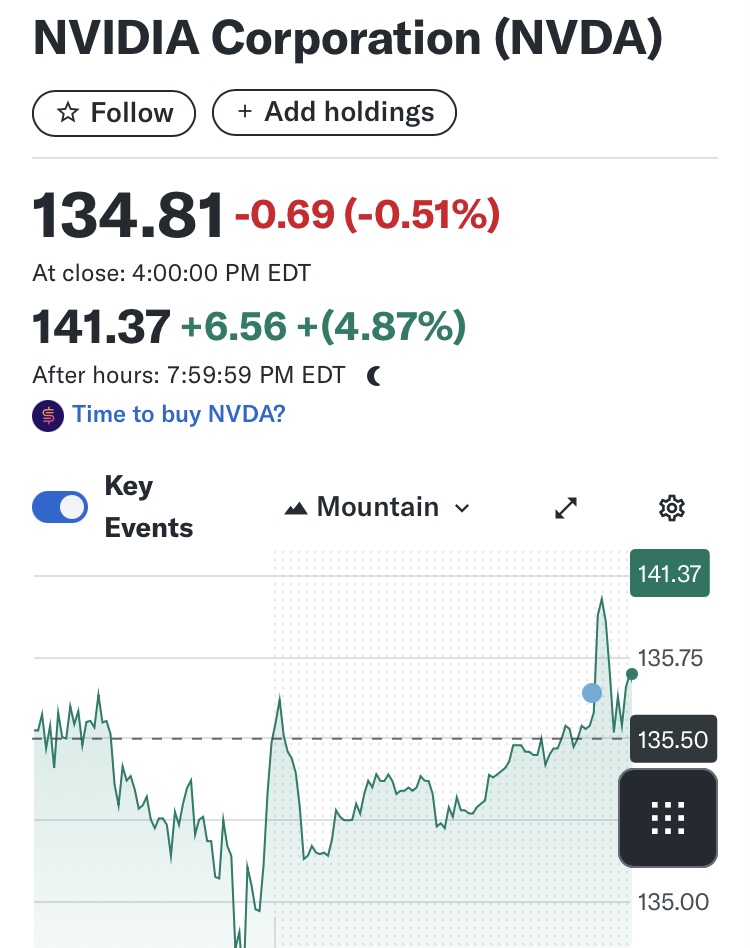The width and height of the screenshot is (750, 948).
Task: Click the green 141.37 chart price tag
Action: coord(669,574)
